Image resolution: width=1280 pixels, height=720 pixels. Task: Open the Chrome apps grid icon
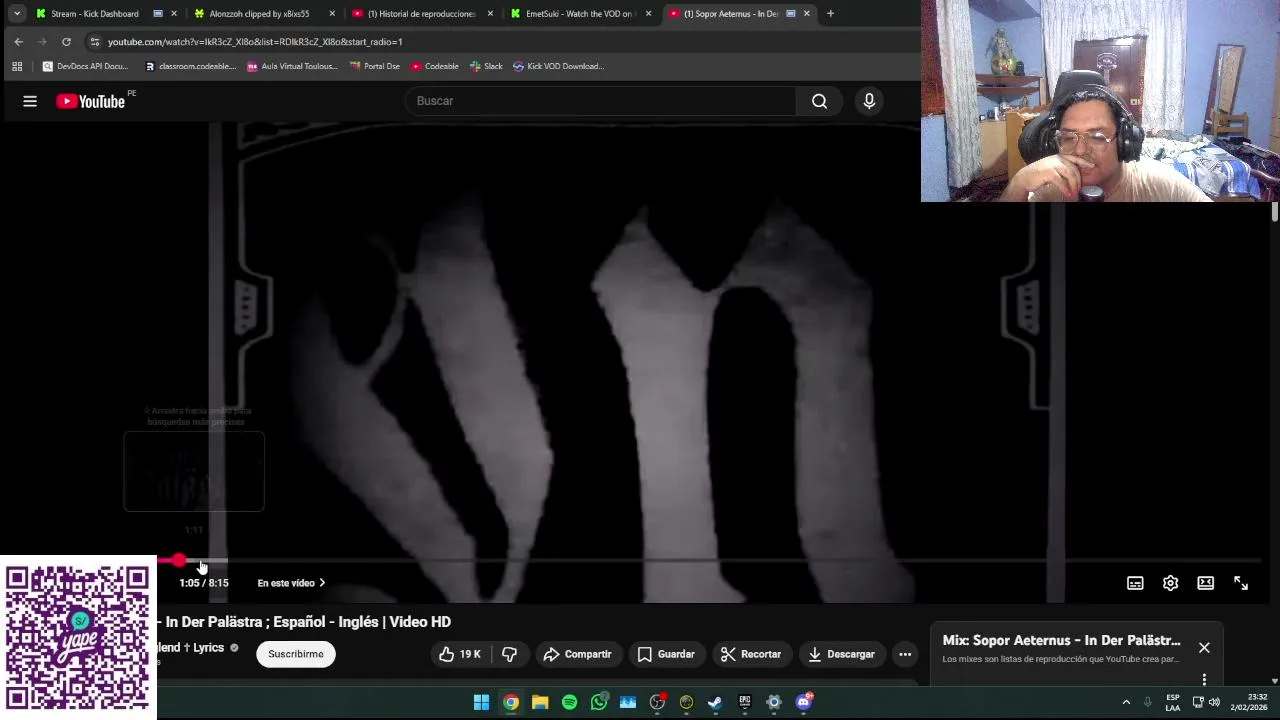point(17,66)
